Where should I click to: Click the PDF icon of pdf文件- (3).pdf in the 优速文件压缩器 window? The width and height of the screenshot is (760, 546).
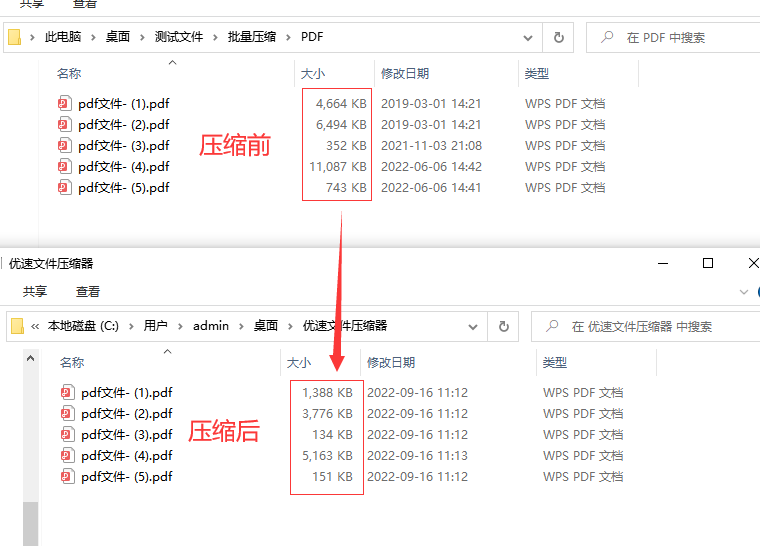coord(67,434)
